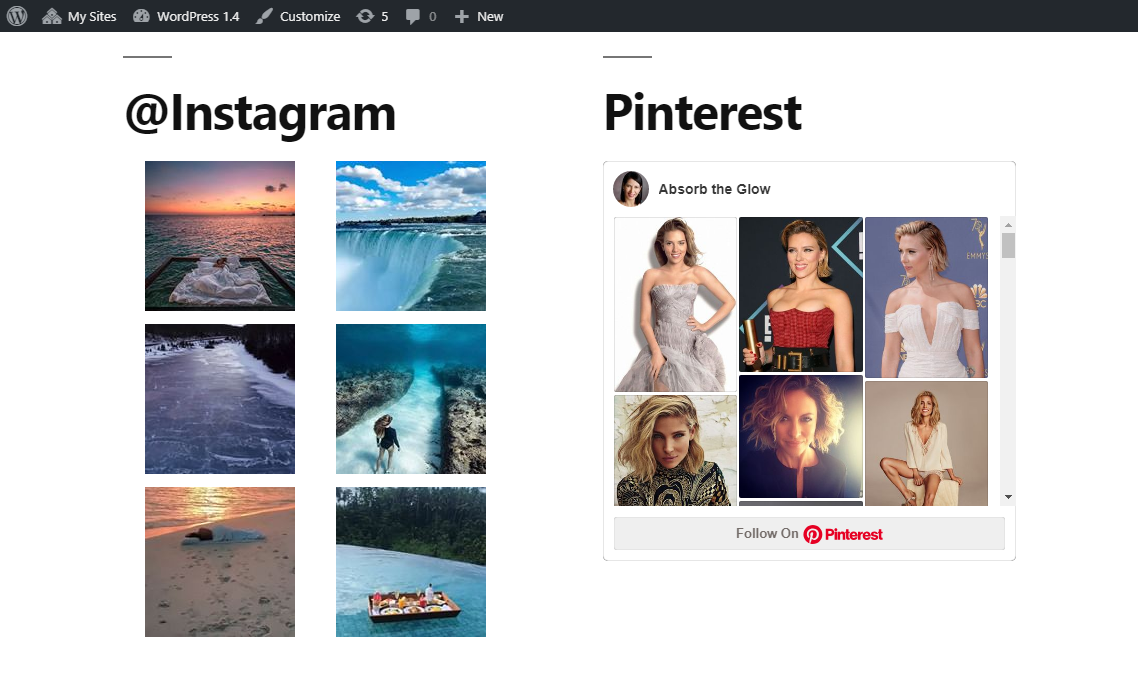Open the seated woman cream blouse pin

pyautogui.click(x=926, y=443)
